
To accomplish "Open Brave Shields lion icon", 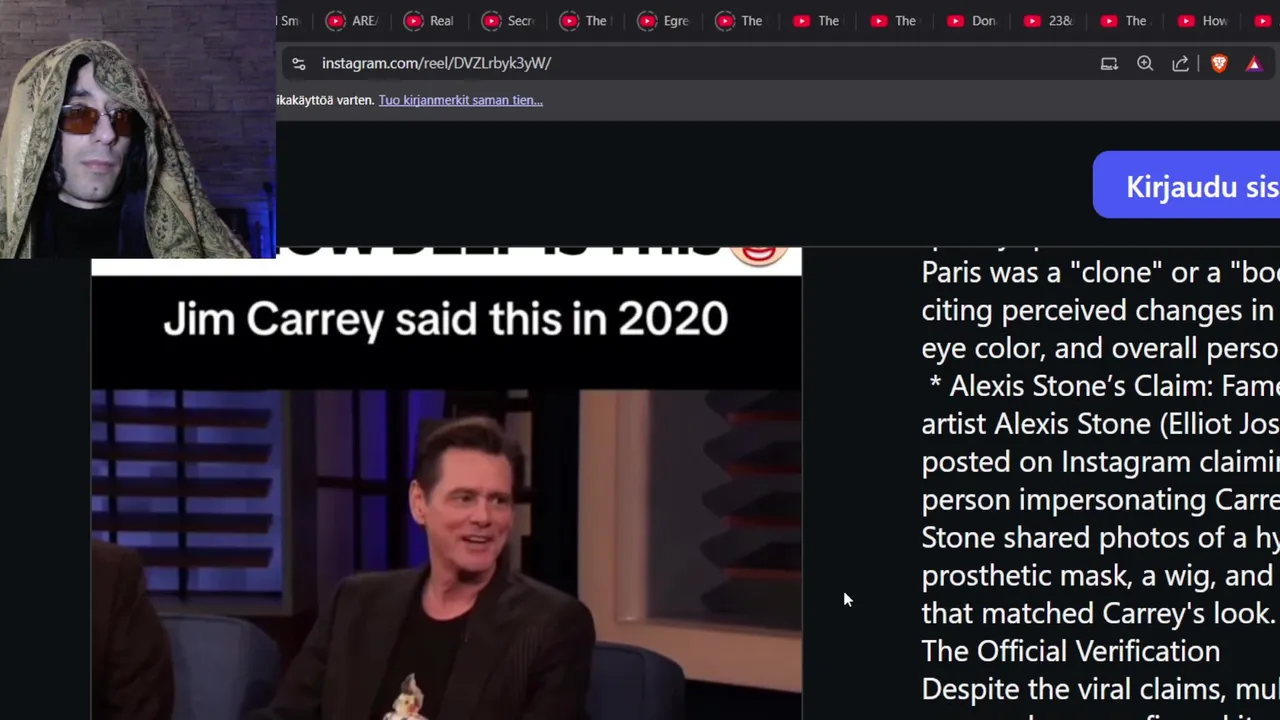I will 1219,63.
